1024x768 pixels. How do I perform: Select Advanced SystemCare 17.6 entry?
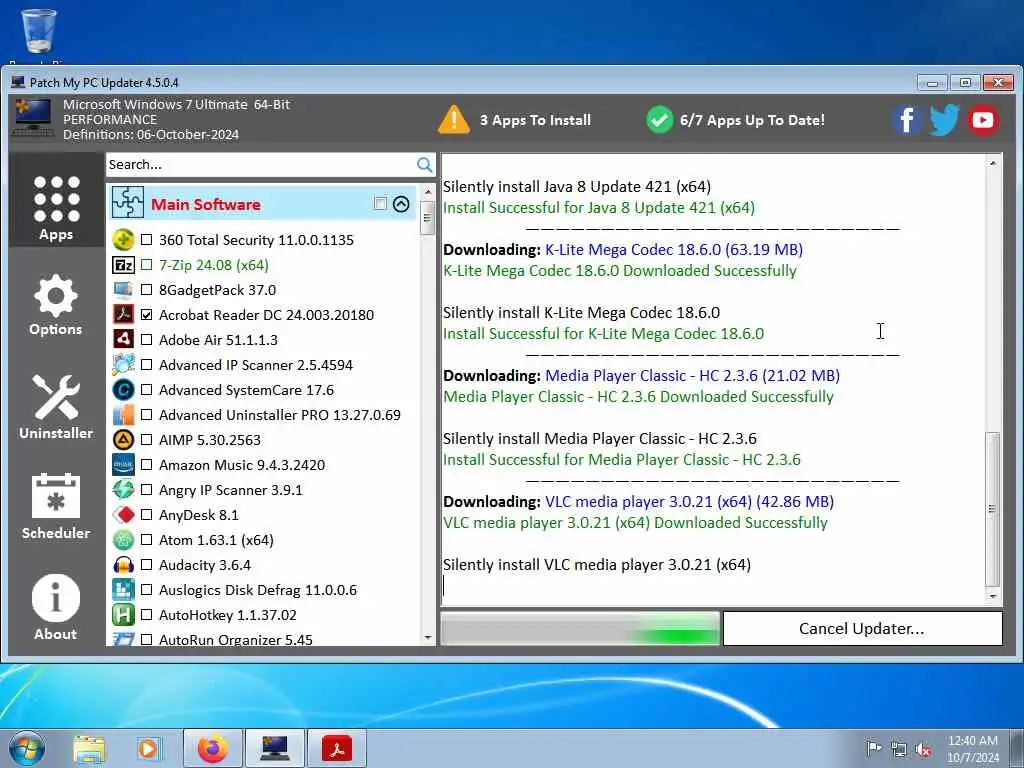tap(246, 390)
